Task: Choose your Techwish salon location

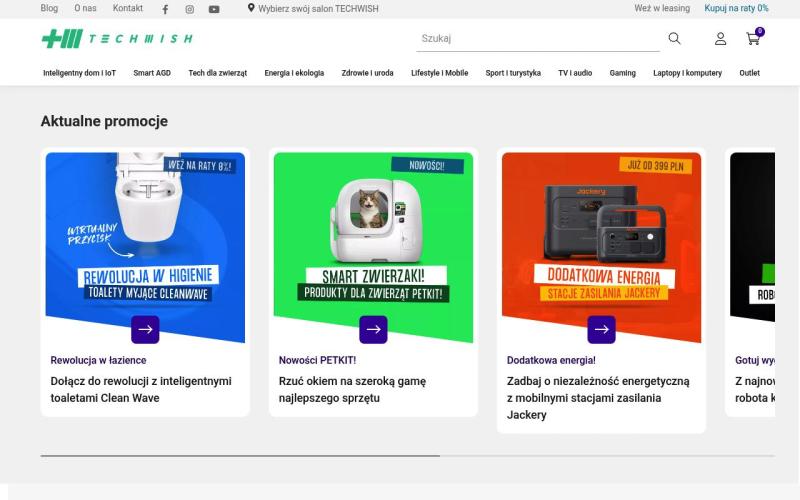Action: point(312,8)
